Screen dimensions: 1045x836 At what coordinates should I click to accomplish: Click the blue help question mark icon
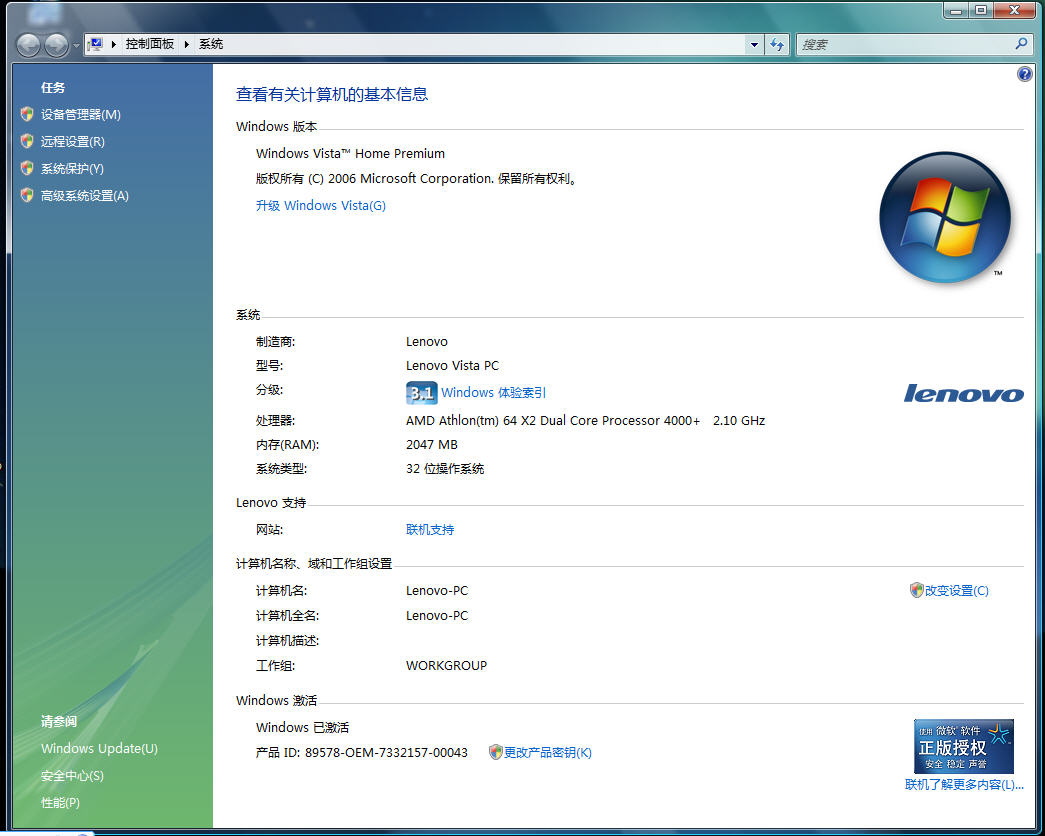point(1024,74)
